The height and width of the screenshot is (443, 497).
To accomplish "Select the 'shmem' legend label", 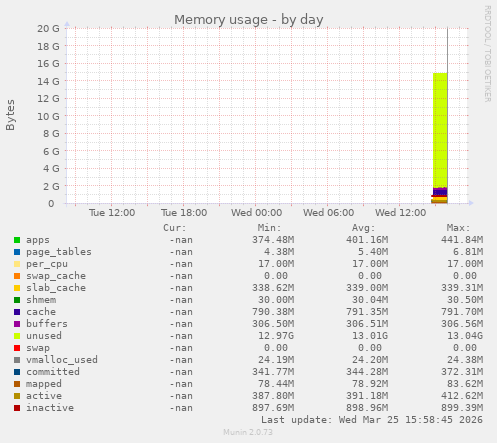I will (x=41, y=300).
